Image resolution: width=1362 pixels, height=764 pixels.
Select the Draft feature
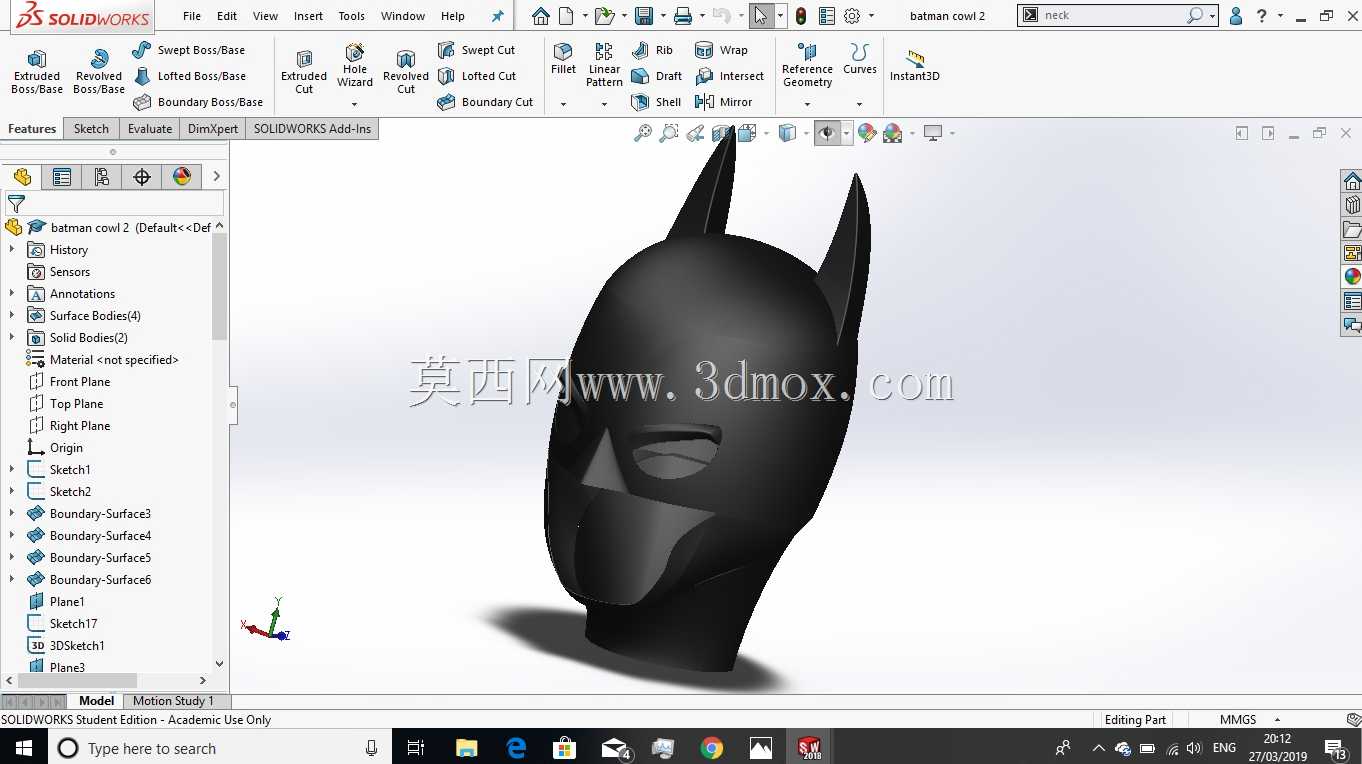[x=656, y=76]
